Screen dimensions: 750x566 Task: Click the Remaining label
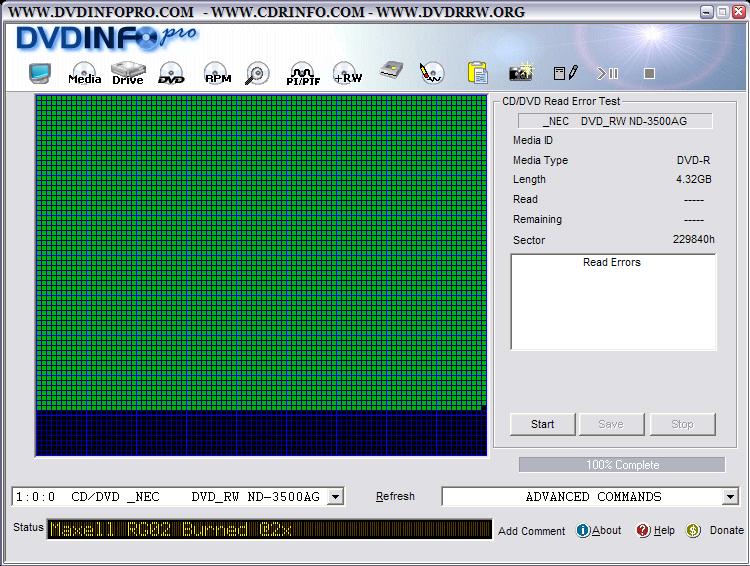537,219
